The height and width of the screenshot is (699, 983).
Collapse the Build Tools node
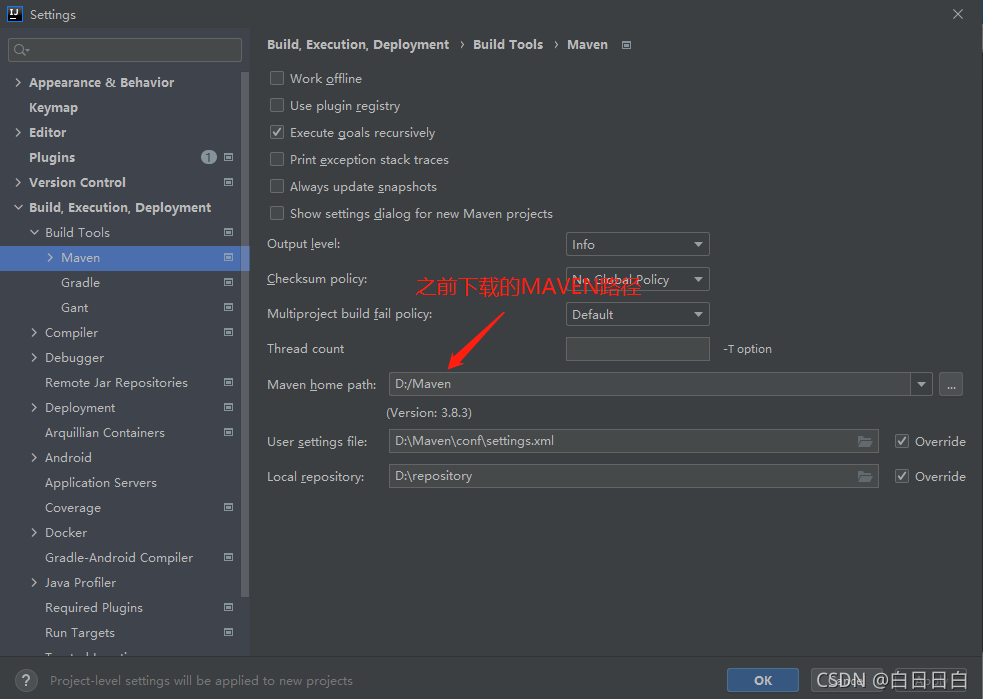(34, 233)
